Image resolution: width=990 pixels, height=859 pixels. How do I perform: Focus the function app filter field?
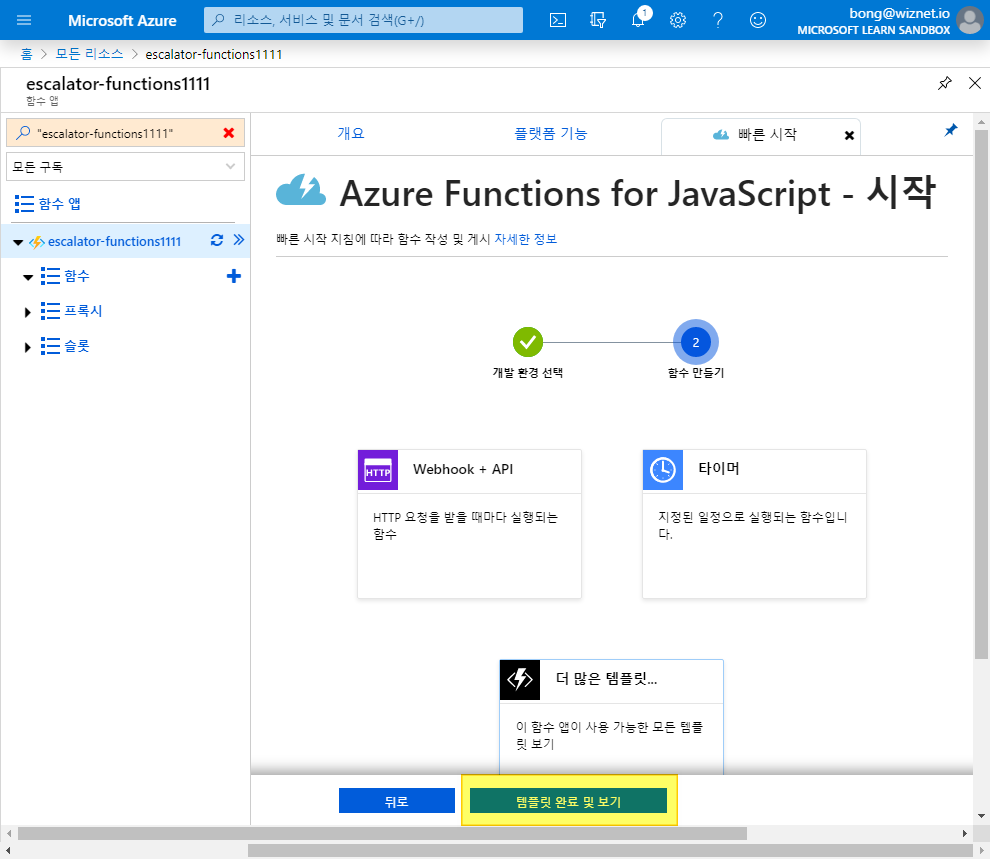coord(125,133)
